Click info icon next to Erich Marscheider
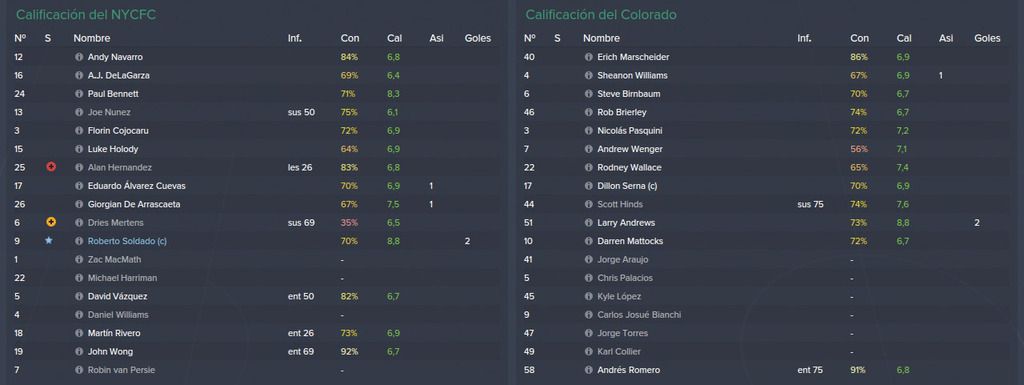 pos(588,57)
